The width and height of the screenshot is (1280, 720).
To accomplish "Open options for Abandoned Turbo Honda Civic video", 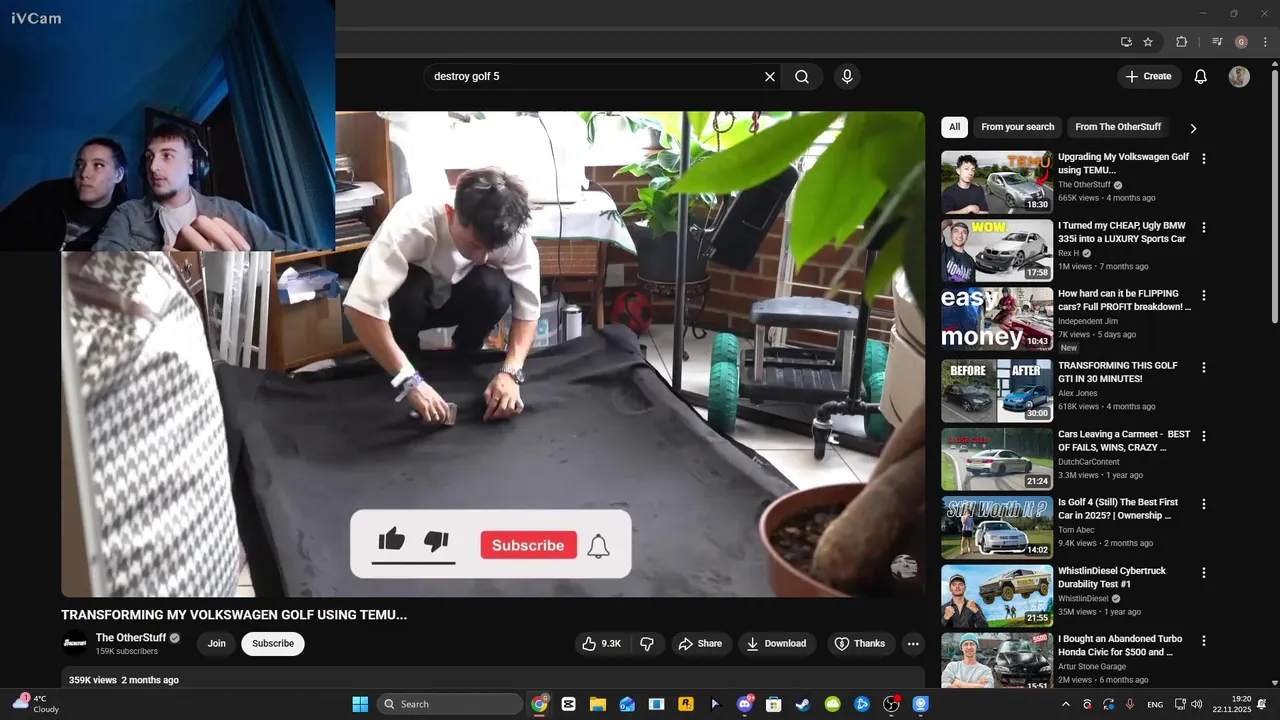I will tap(1204, 641).
